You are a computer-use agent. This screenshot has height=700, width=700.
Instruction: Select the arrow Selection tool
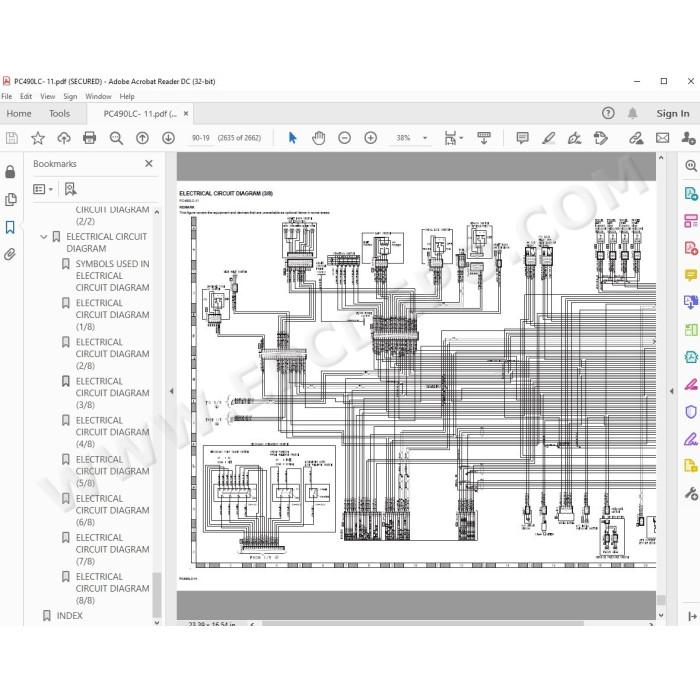(x=292, y=138)
